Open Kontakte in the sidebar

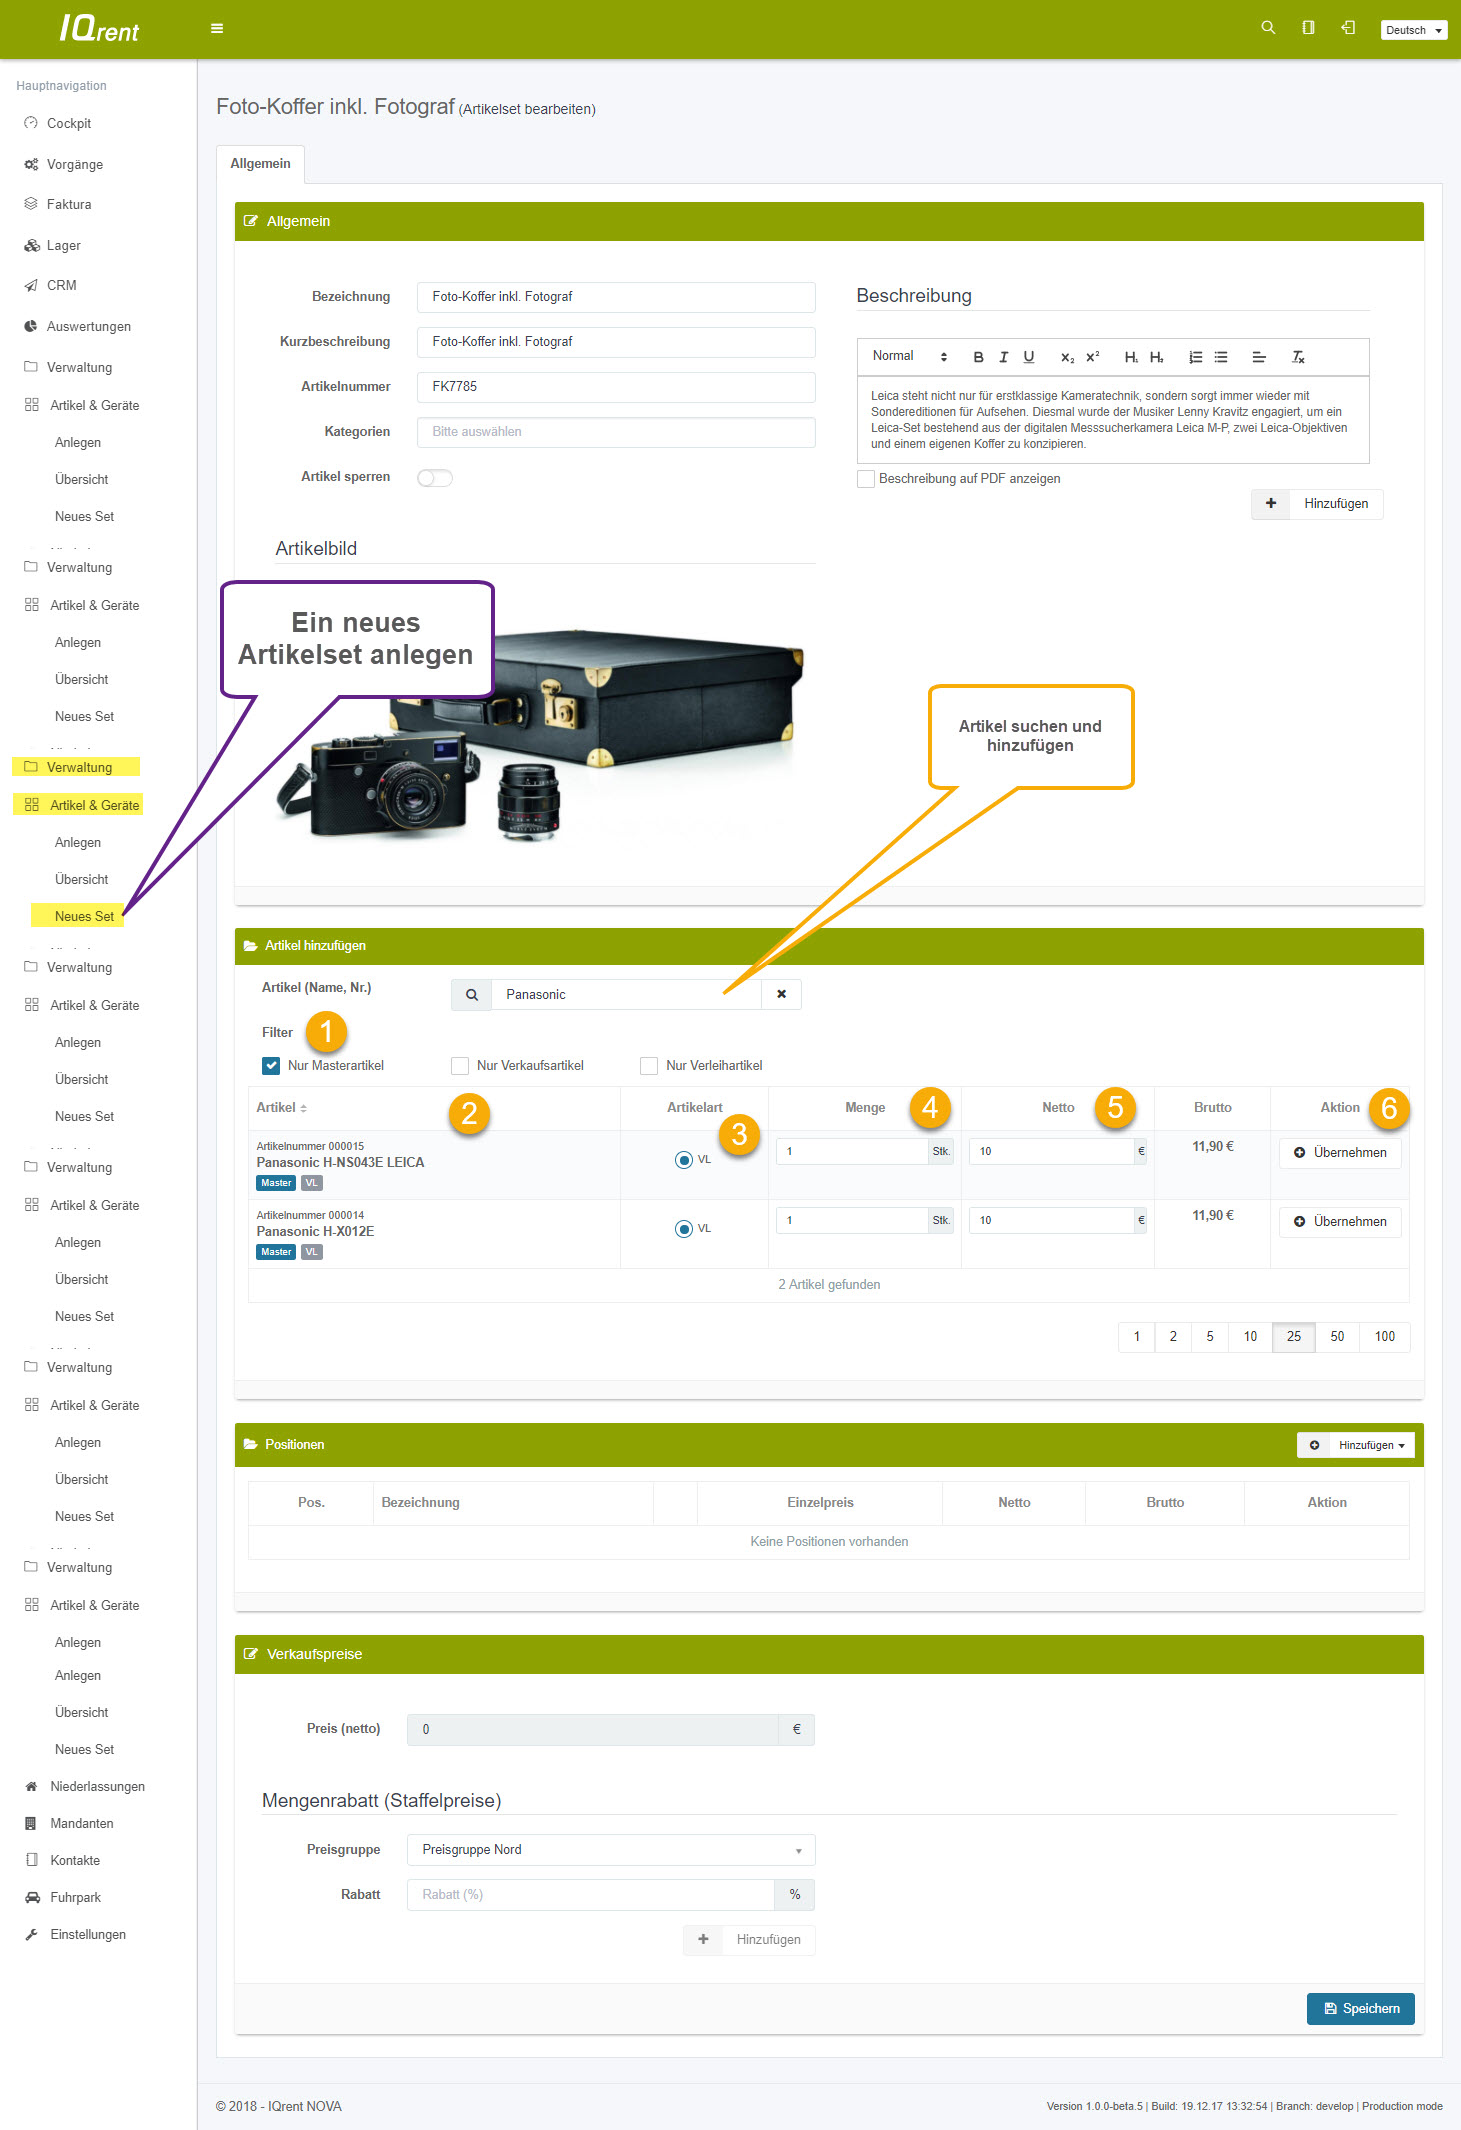pos(75,1860)
